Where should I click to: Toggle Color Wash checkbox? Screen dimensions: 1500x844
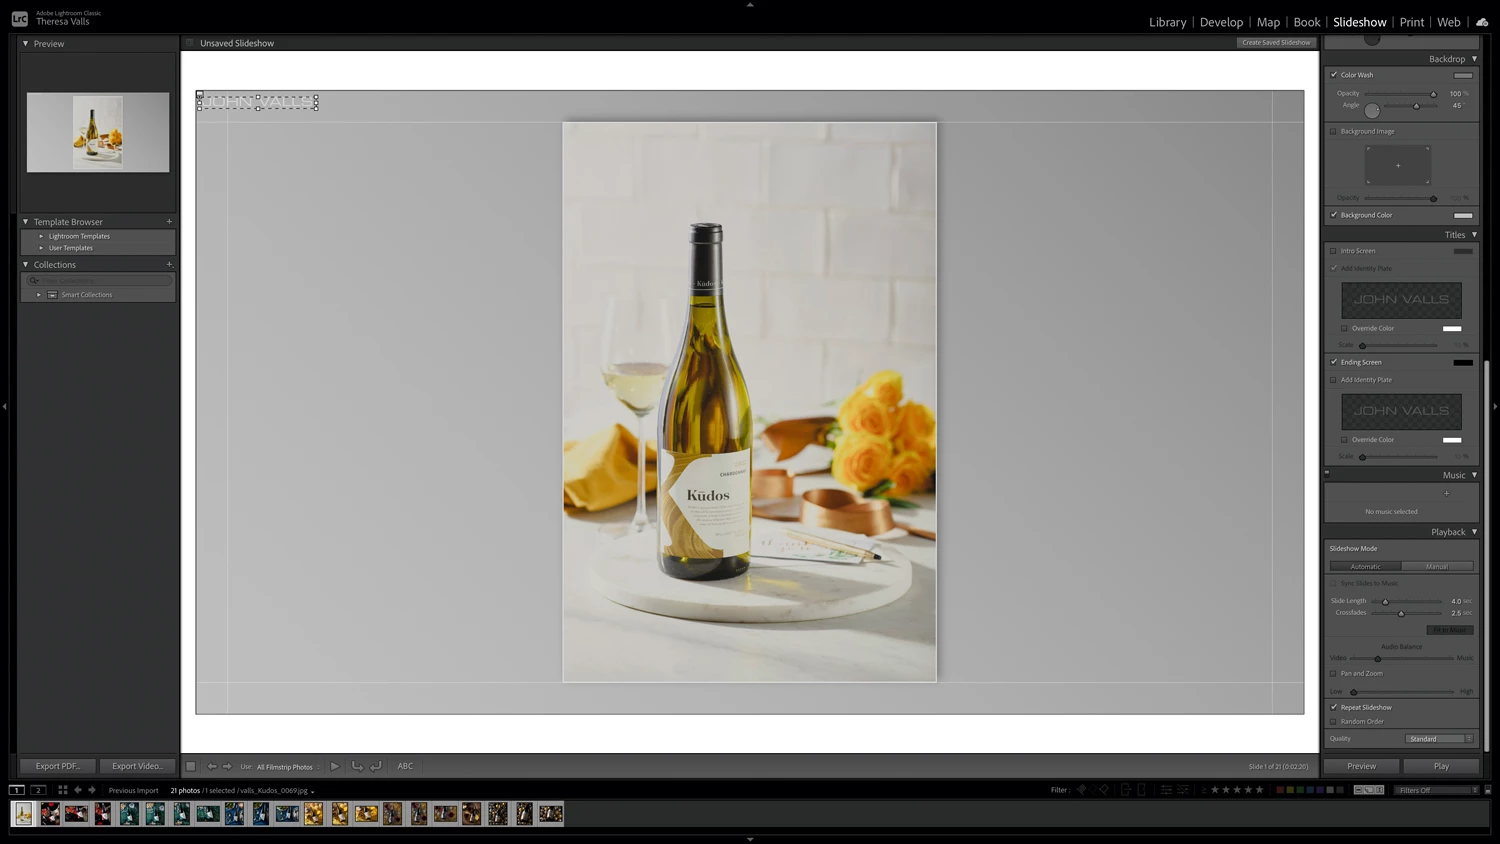1334,75
